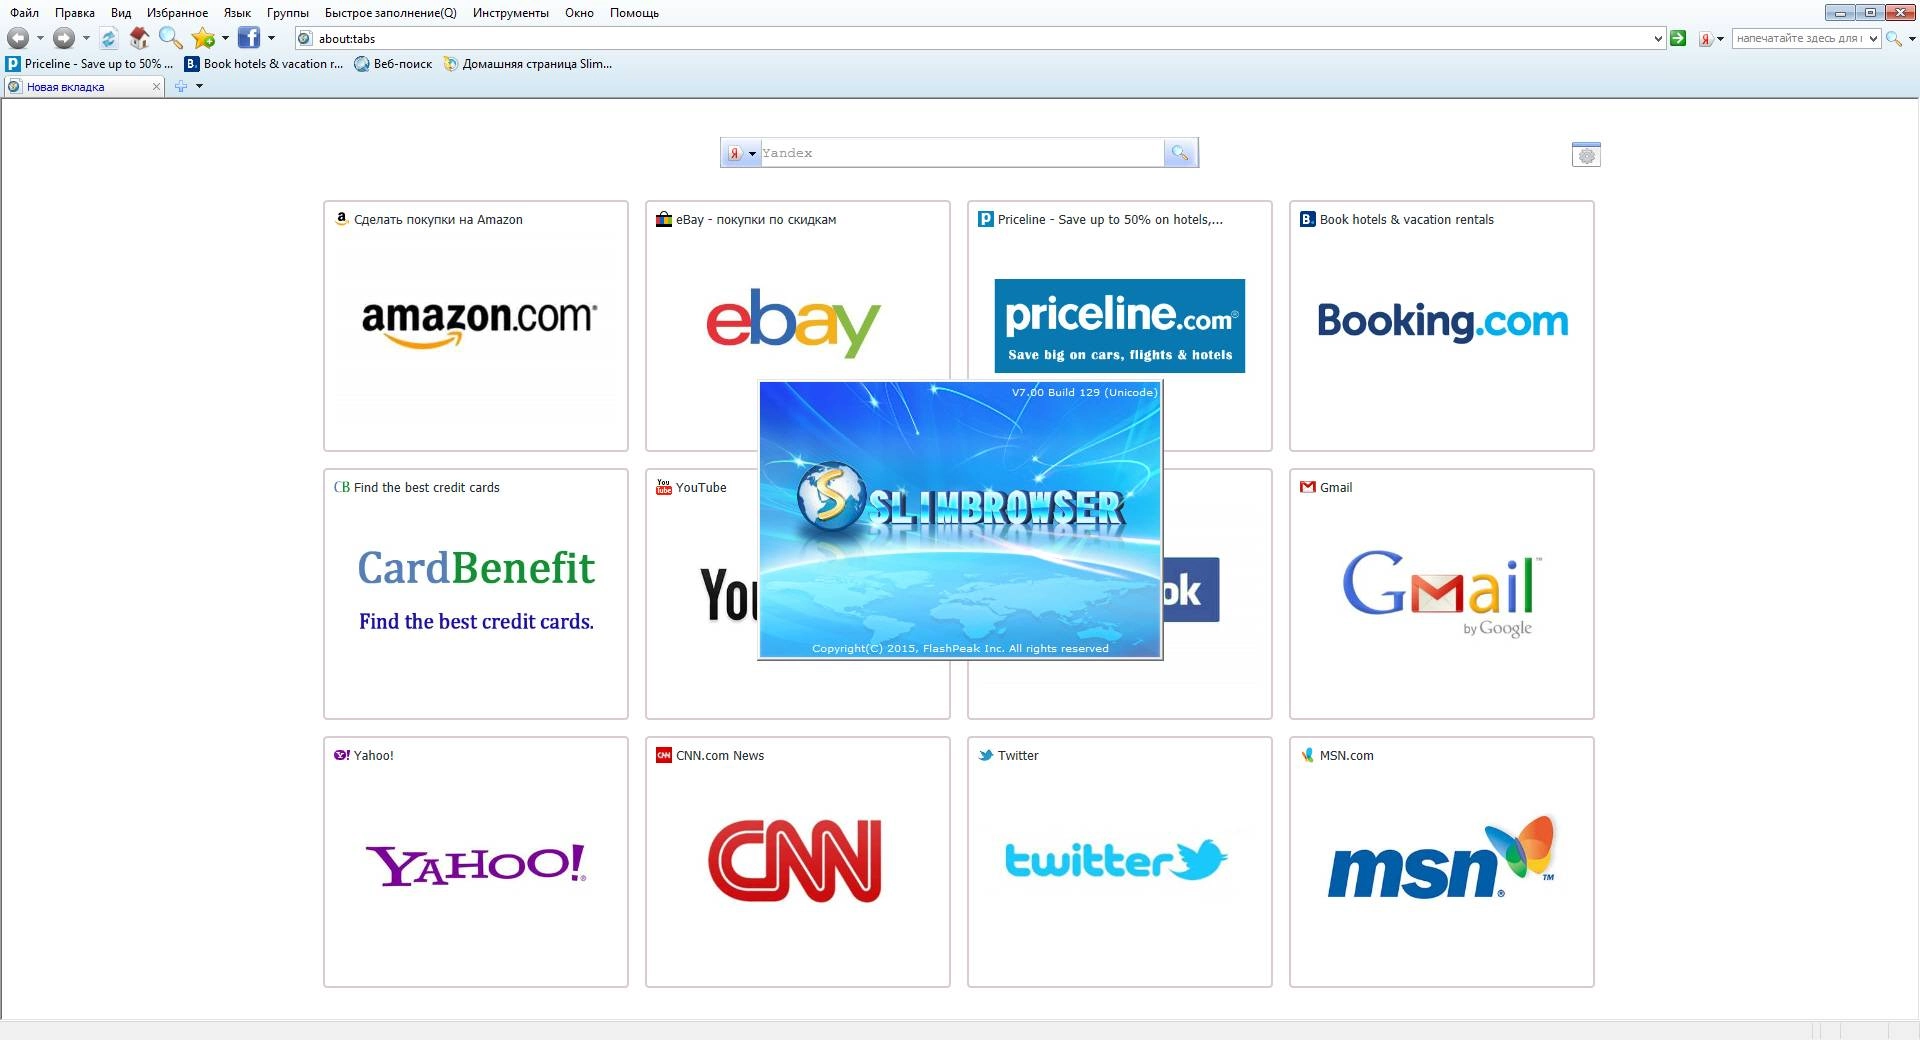Open the Окно menu
The width and height of the screenshot is (1920, 1040).
[579, 13]
